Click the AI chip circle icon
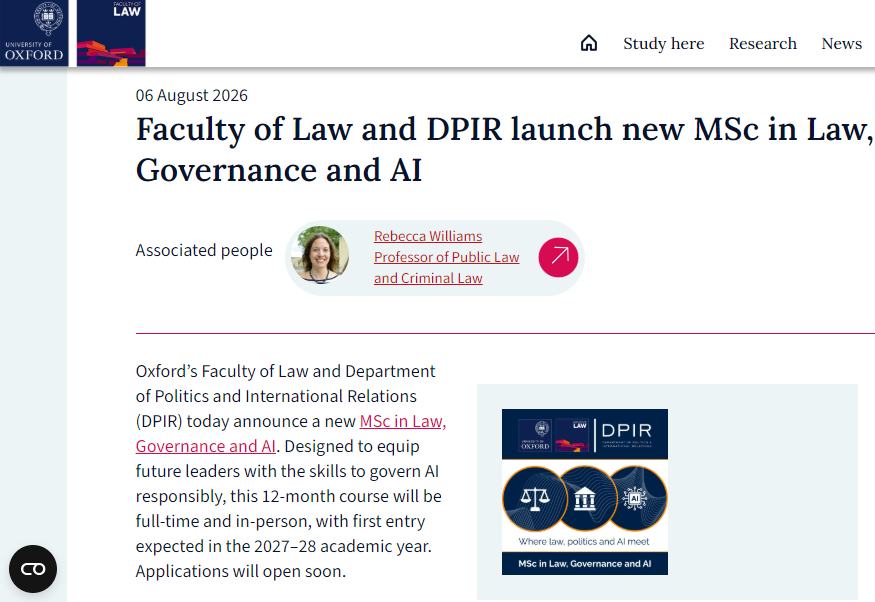The width and height of the screenshot is (875, 602). (636, 498)
